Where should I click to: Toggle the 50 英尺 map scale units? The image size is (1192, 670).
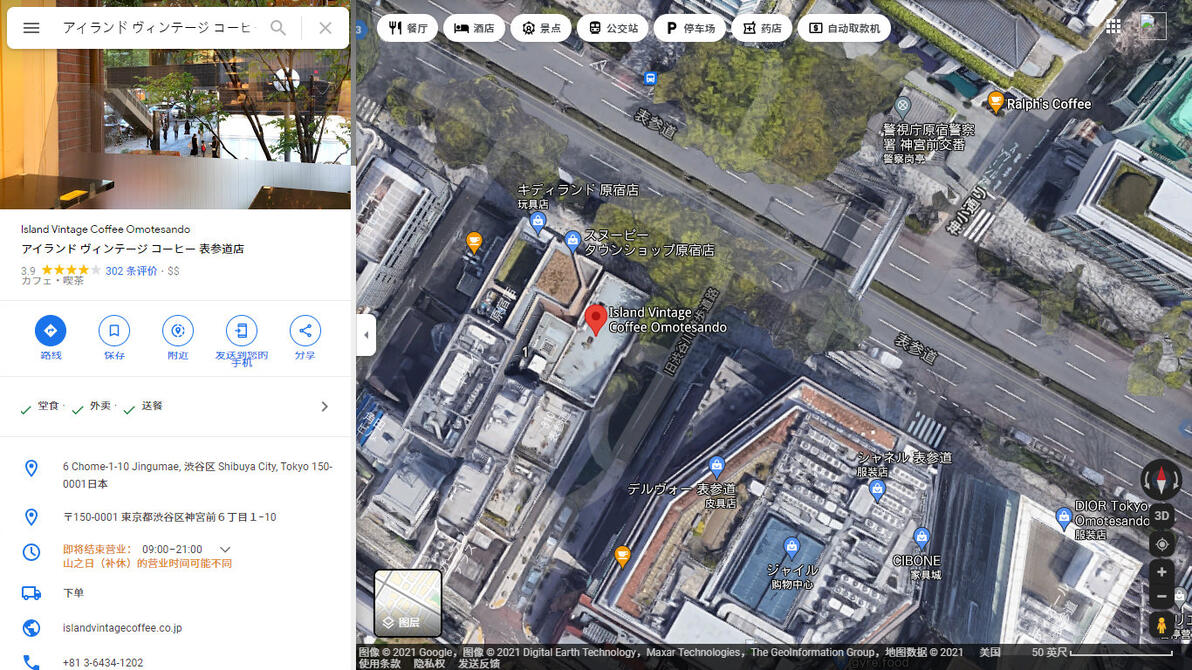tap(1102, 653)
